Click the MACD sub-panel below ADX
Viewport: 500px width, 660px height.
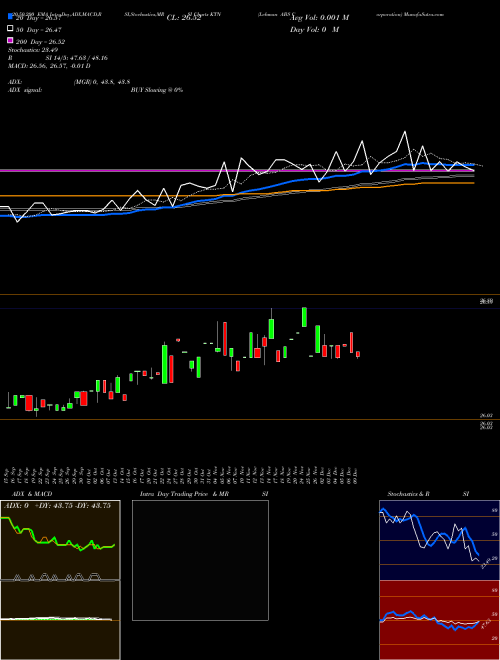click(x=60, y=620)
